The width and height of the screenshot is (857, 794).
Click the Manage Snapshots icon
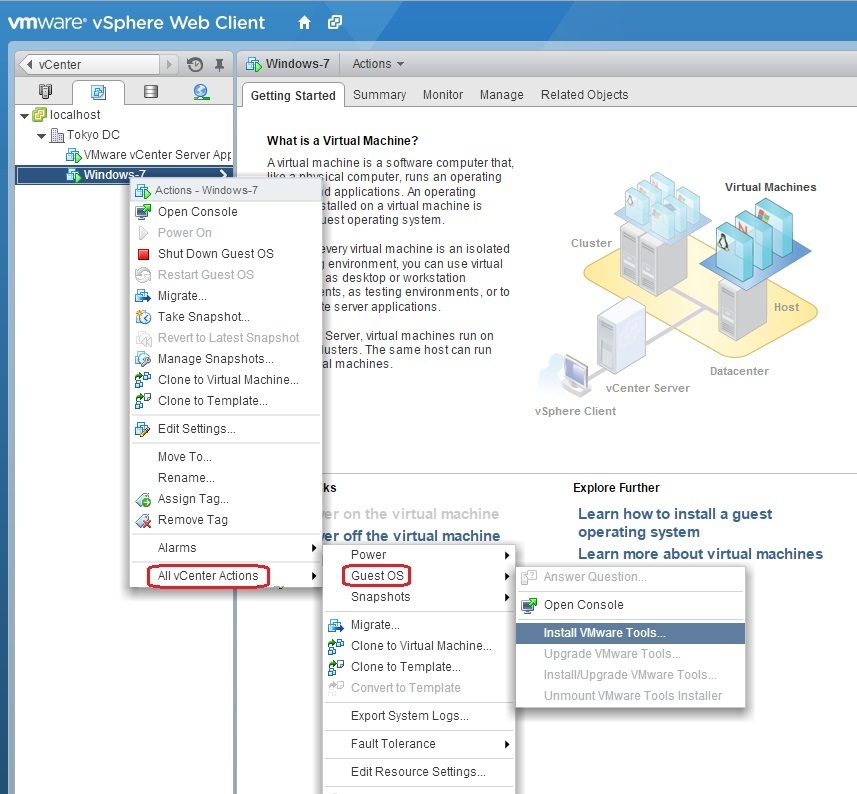[x=143, y=359]
